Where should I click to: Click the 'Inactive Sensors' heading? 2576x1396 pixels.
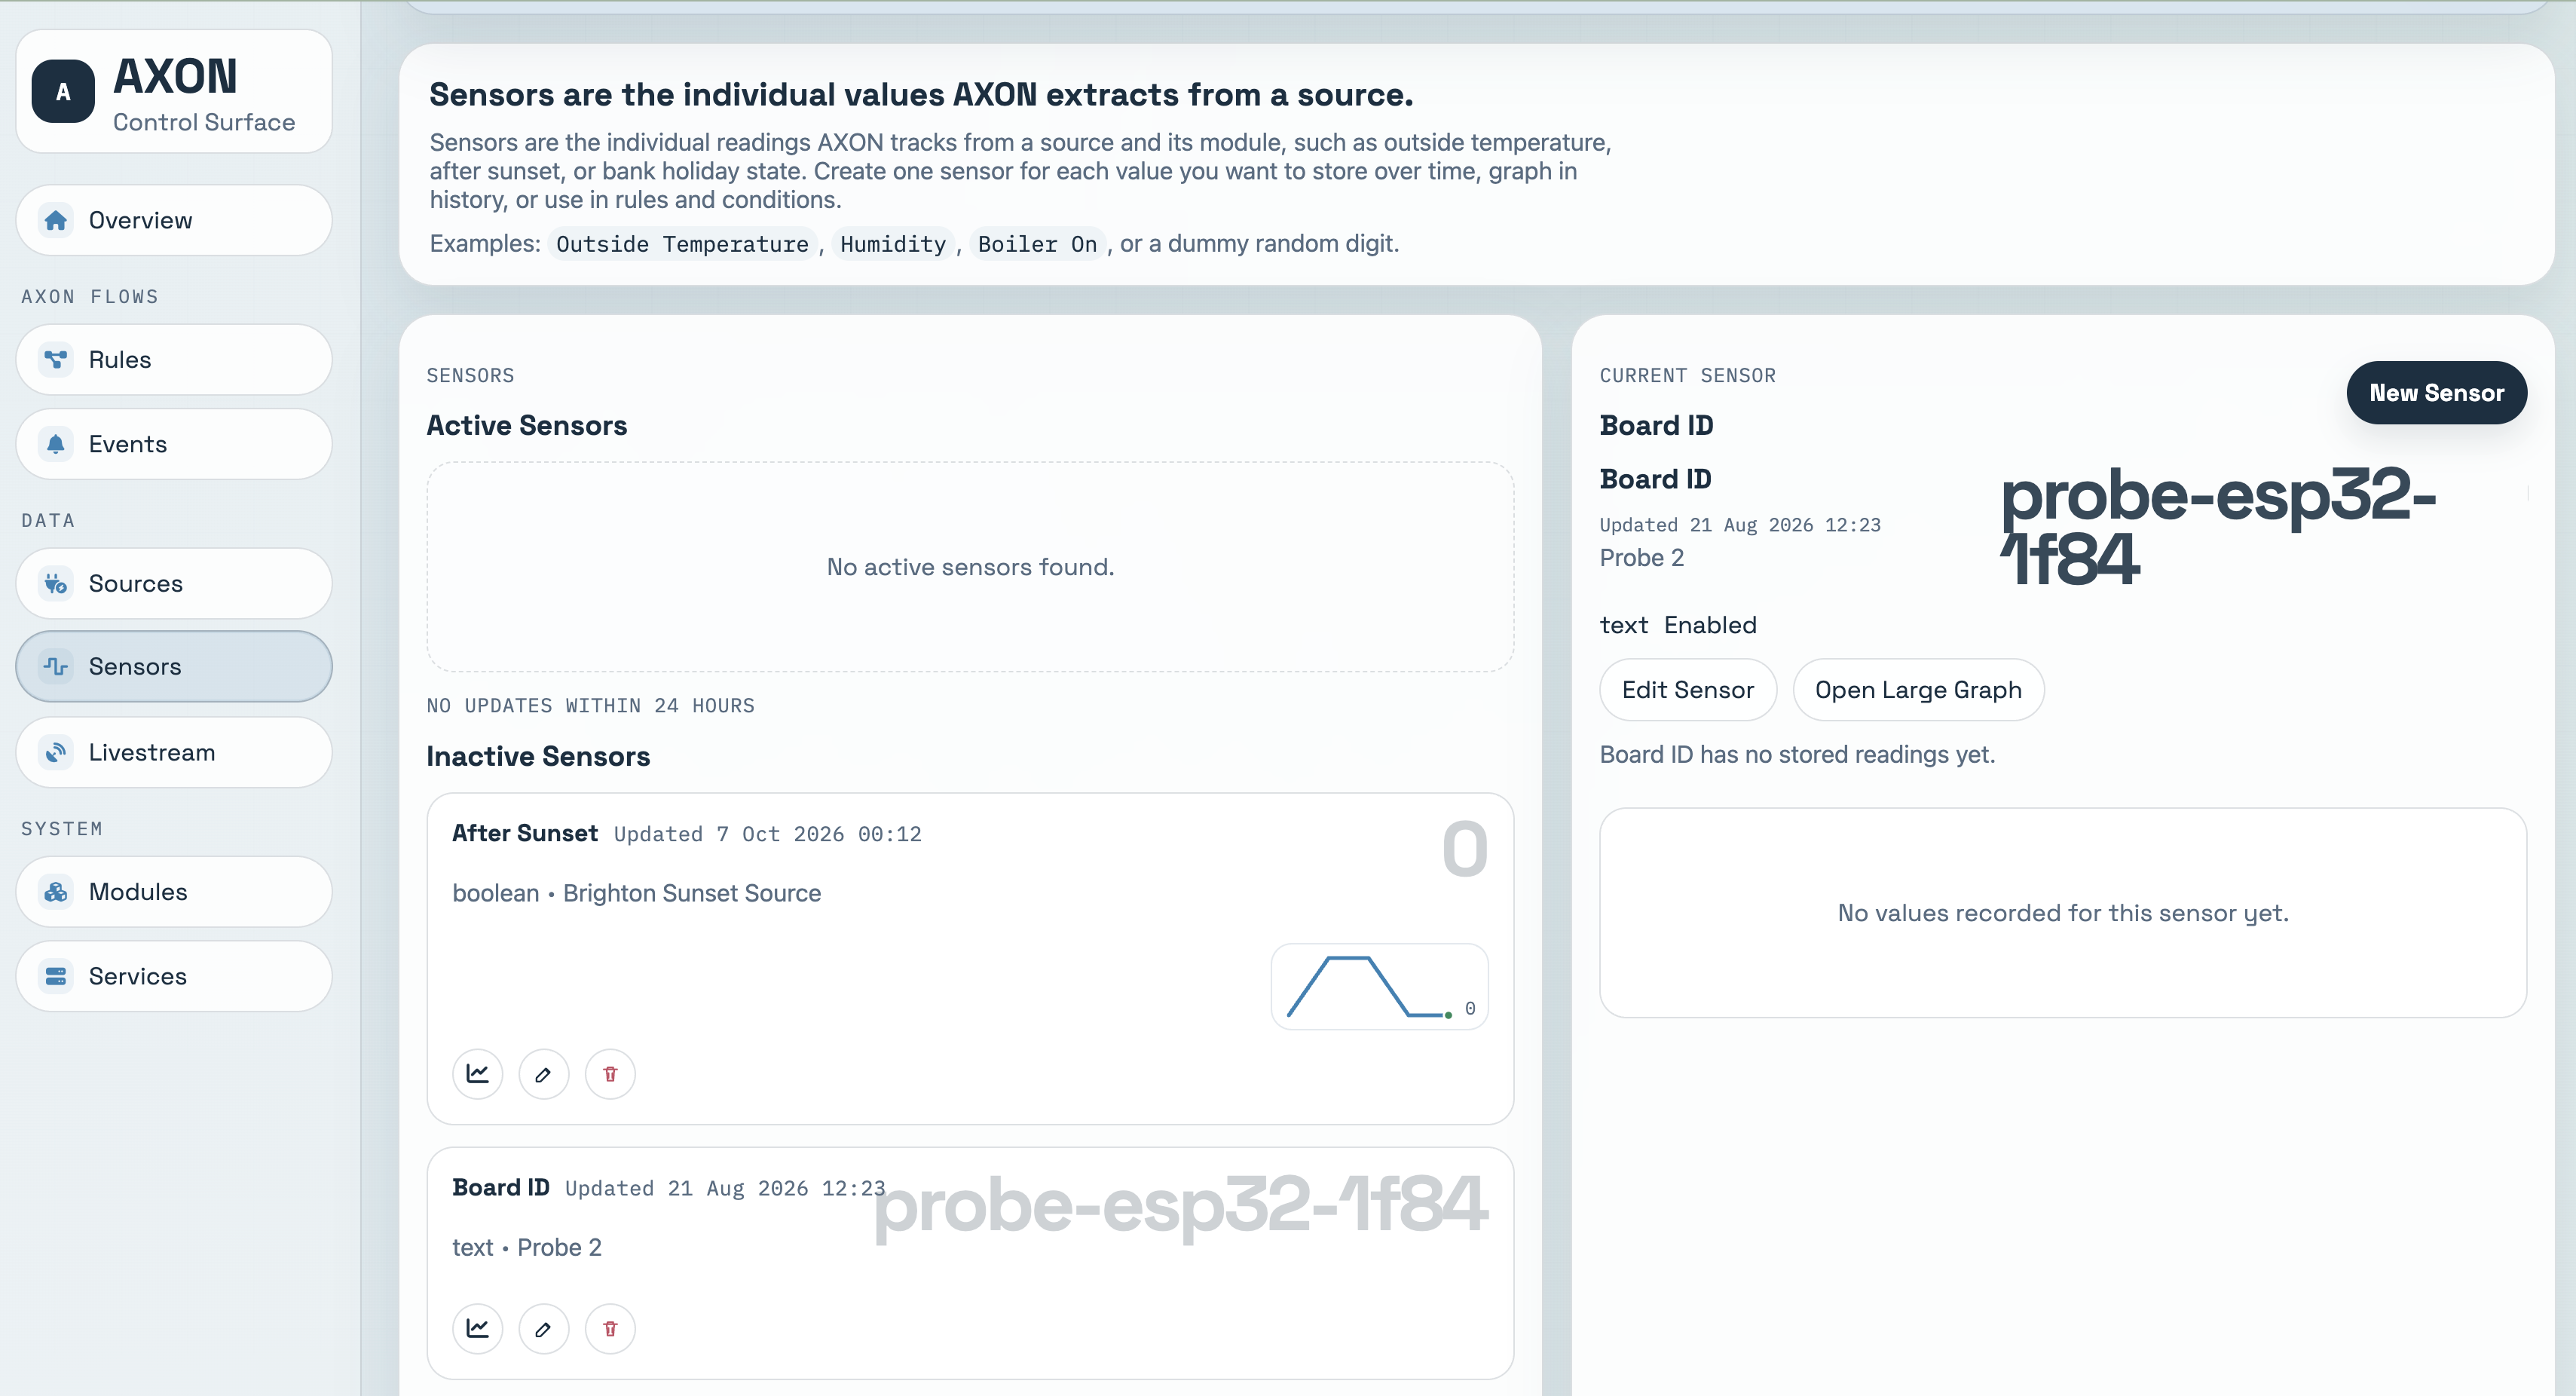point(538,756)
